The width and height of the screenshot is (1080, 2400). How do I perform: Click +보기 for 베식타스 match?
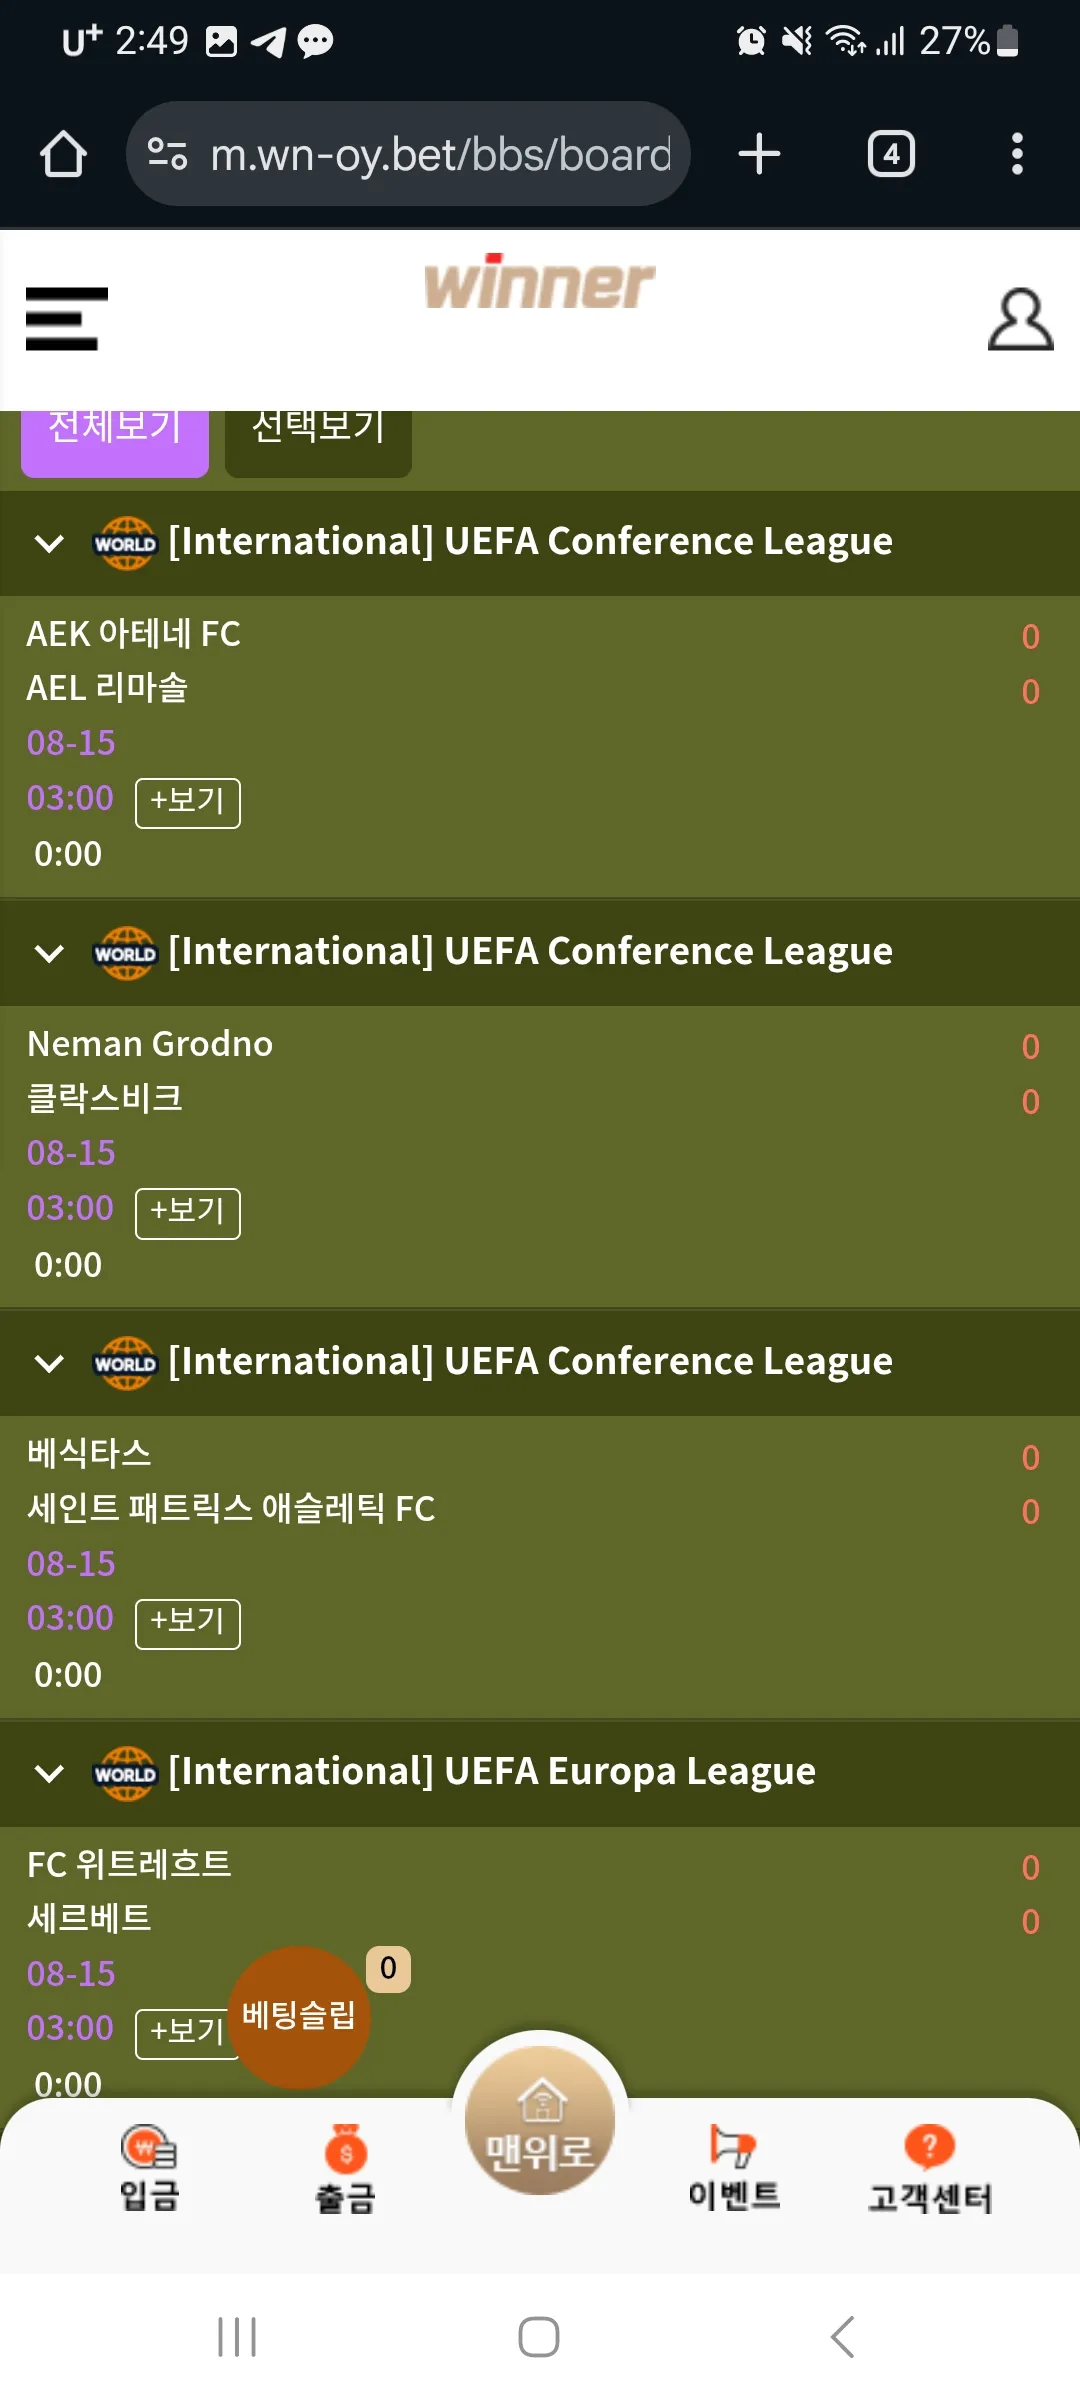[x=188, y=1624]
